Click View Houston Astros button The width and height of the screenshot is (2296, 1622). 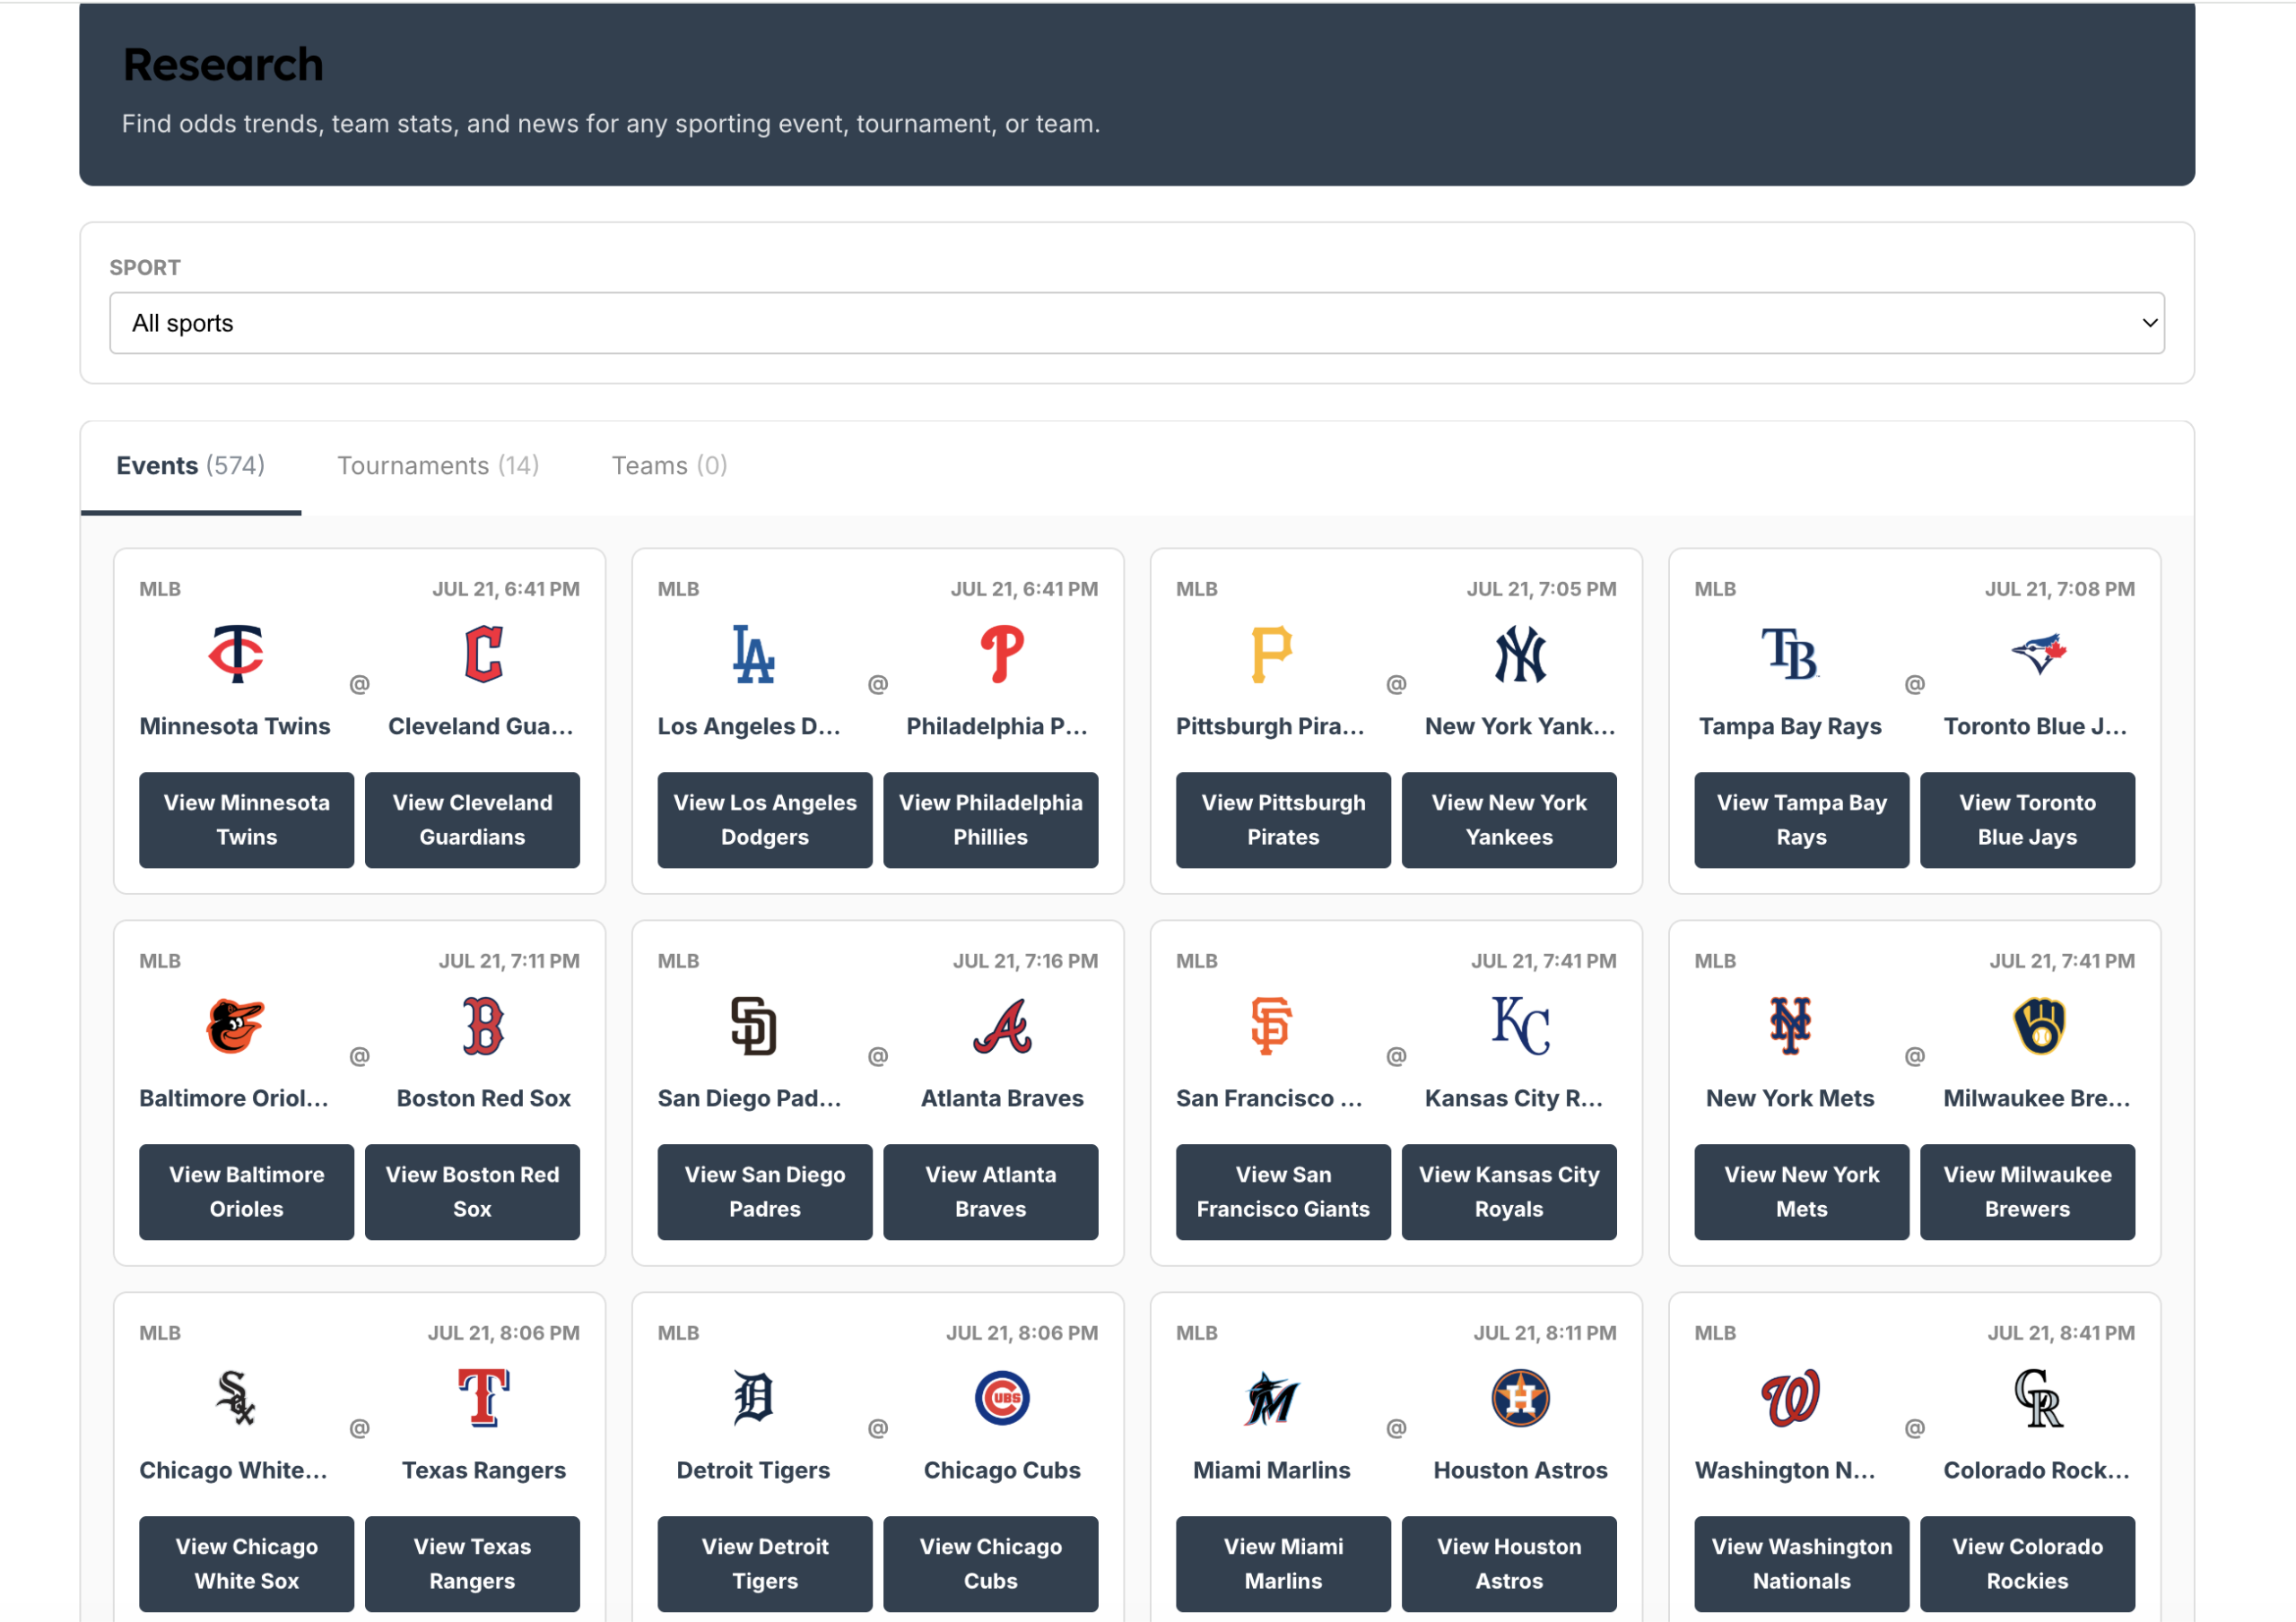click(x=1509, y=1564)
